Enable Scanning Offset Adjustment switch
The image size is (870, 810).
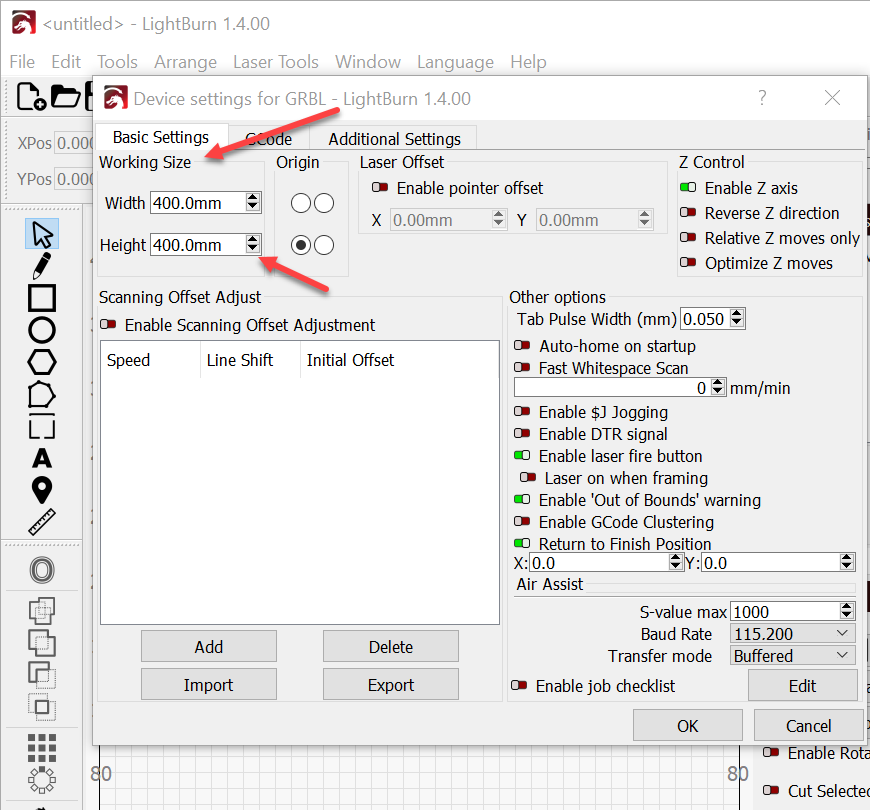pos(108,324)
